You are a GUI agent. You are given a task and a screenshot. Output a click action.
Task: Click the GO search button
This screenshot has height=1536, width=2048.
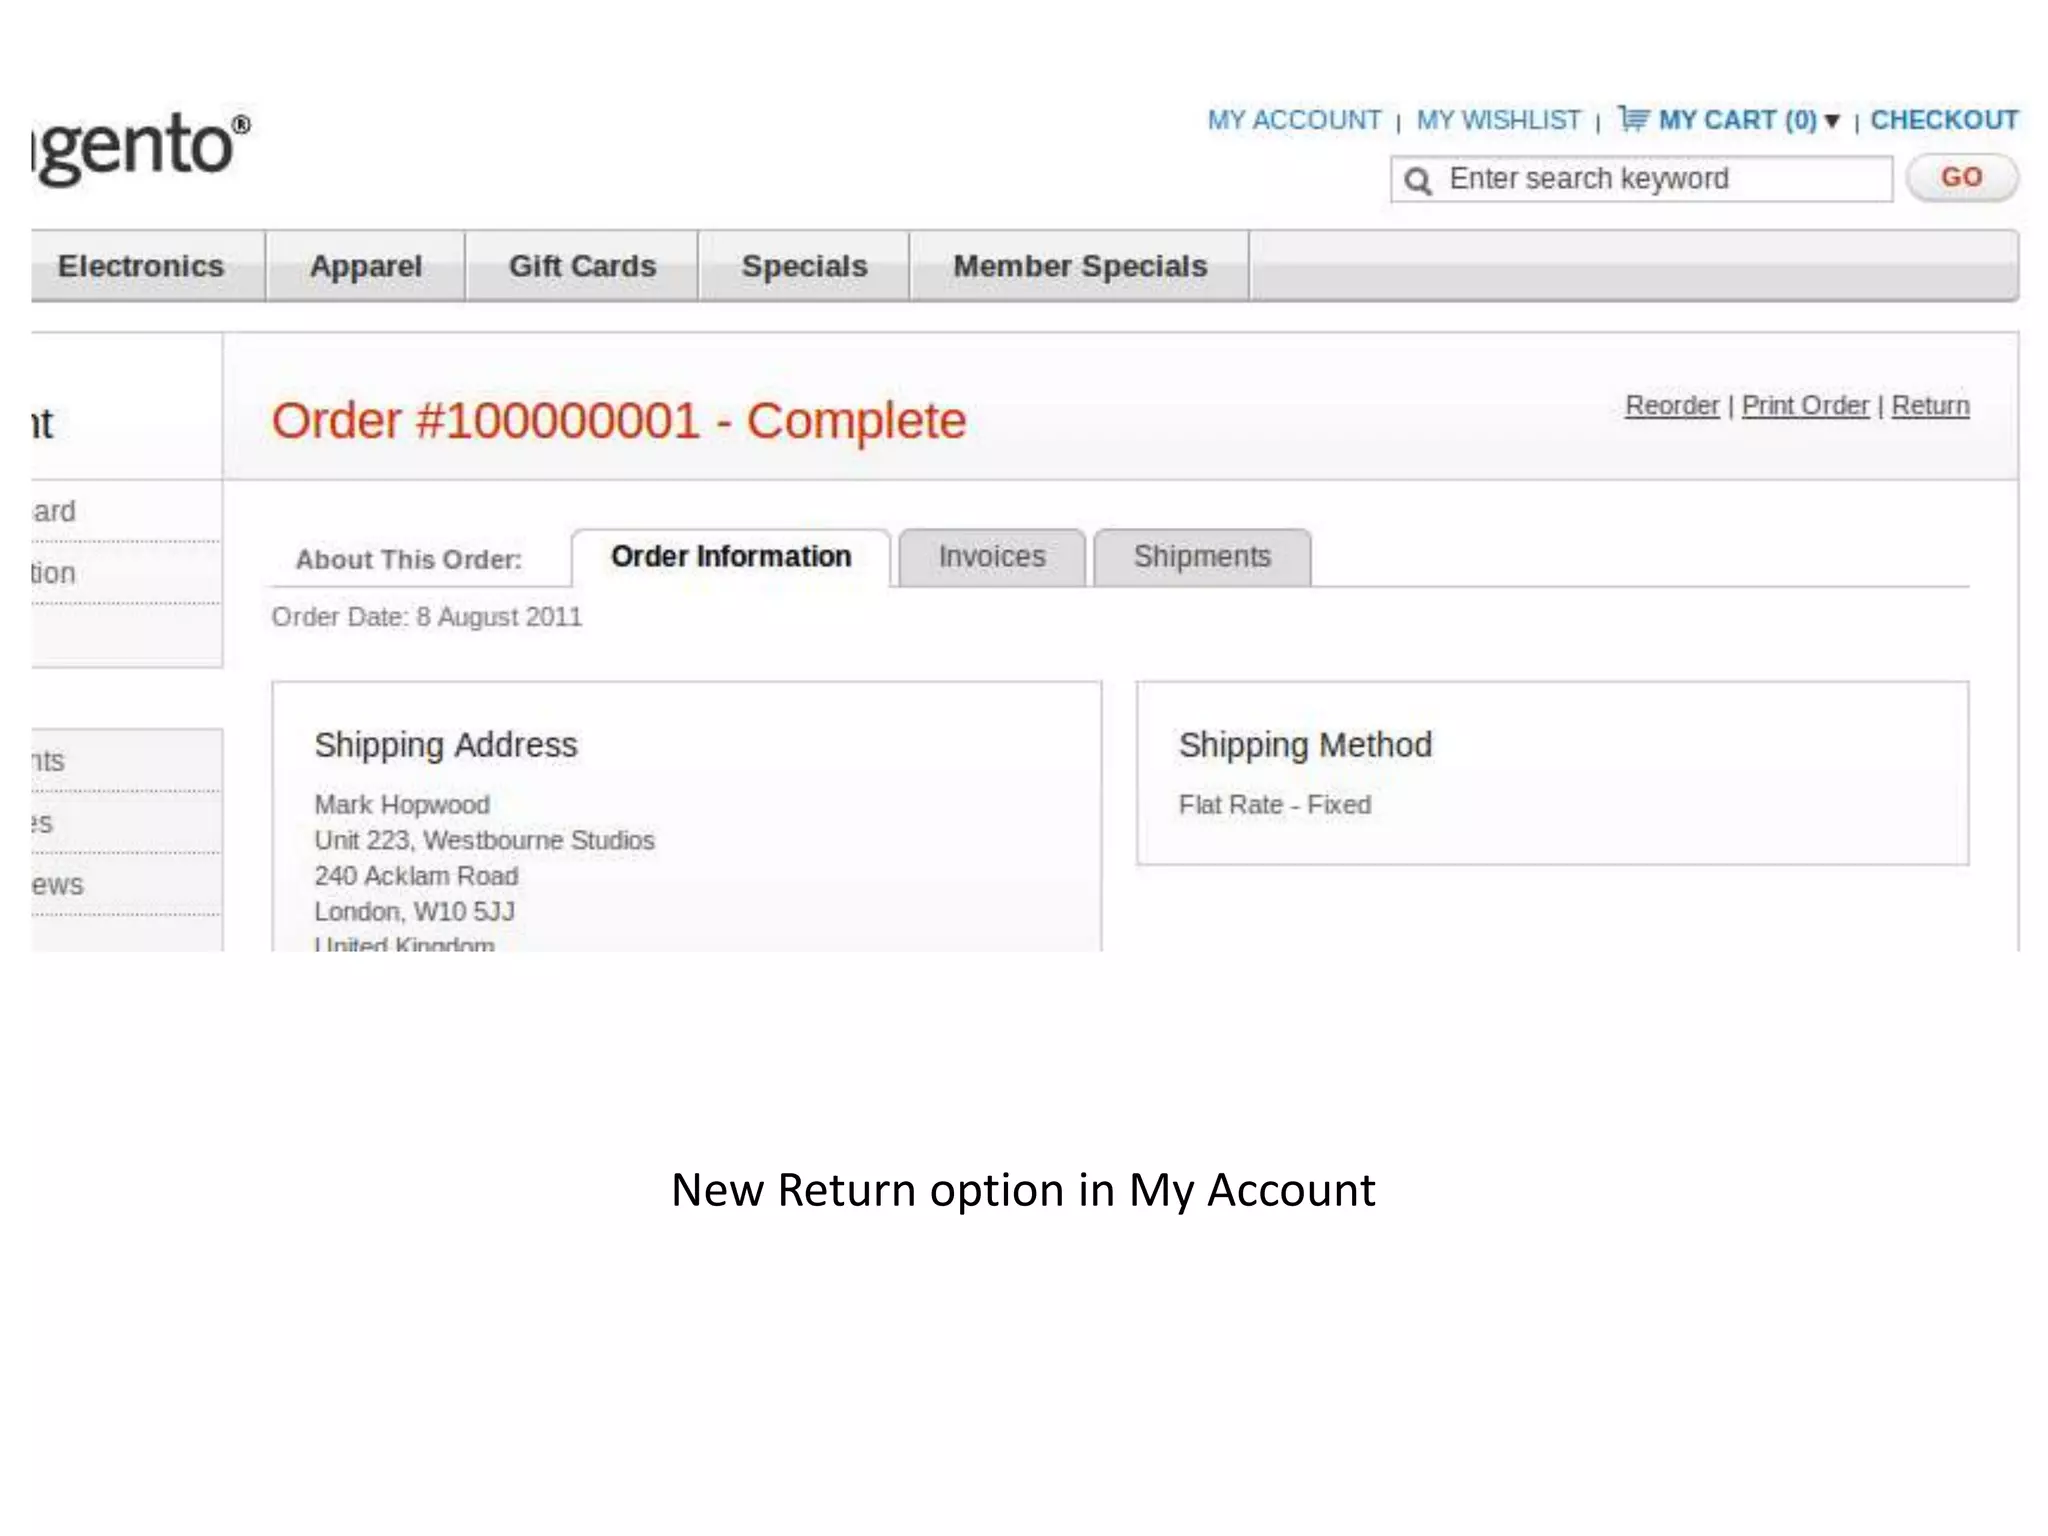coord(1961,177)
